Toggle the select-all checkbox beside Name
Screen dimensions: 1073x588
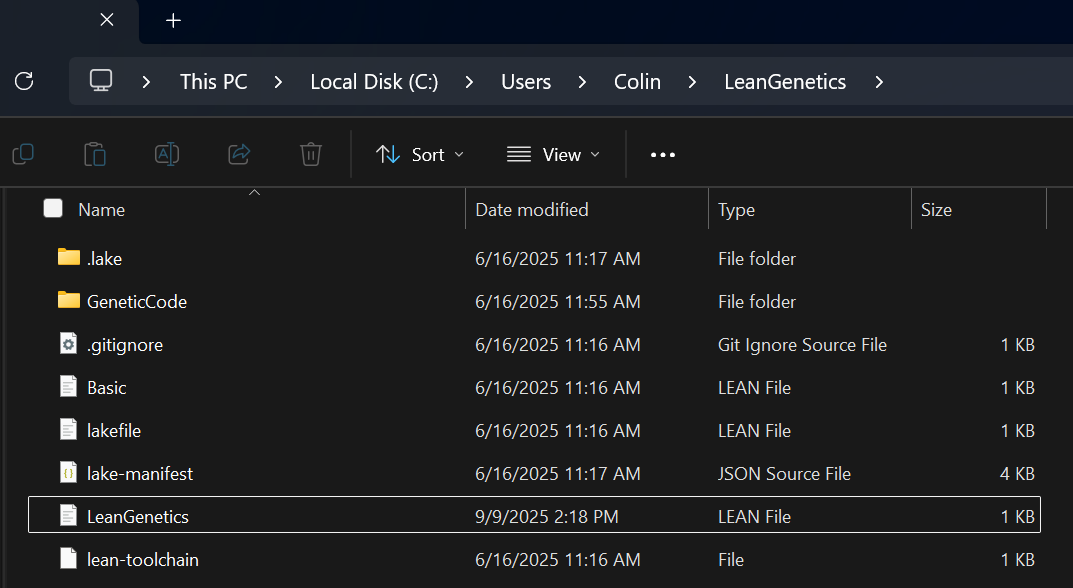53,208
